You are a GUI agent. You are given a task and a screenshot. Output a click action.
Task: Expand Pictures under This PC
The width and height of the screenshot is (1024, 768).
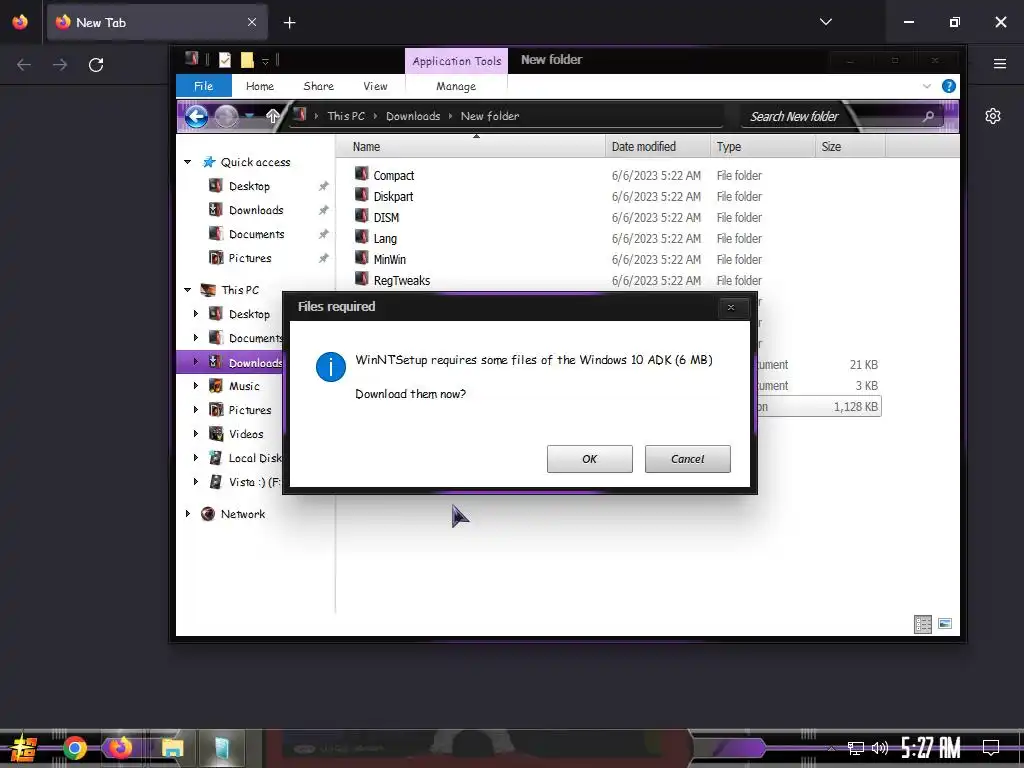(196, 410)
